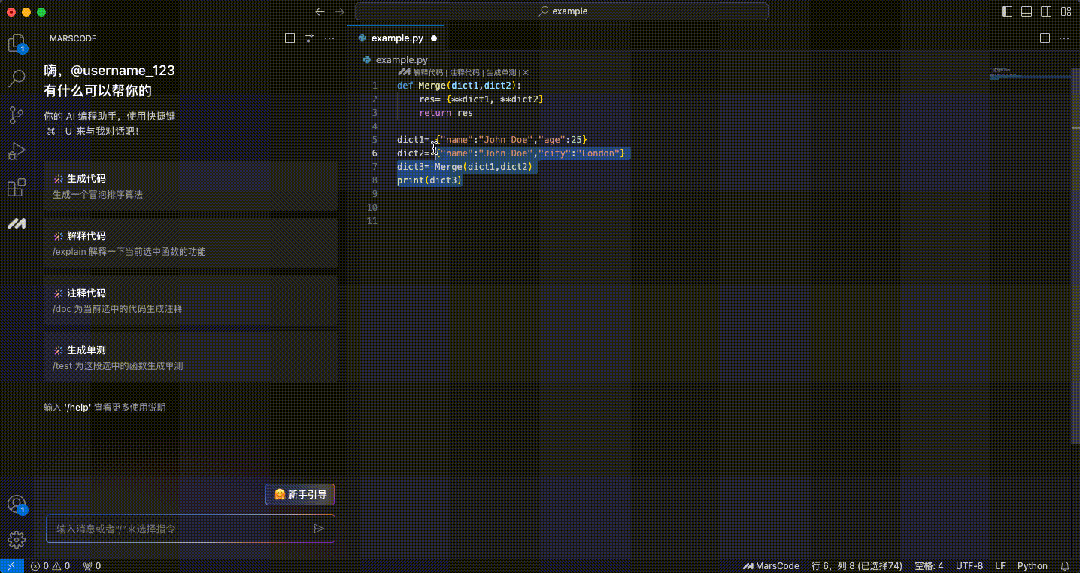
Task: Open the Manage settings gear
Action: (17, 539)
